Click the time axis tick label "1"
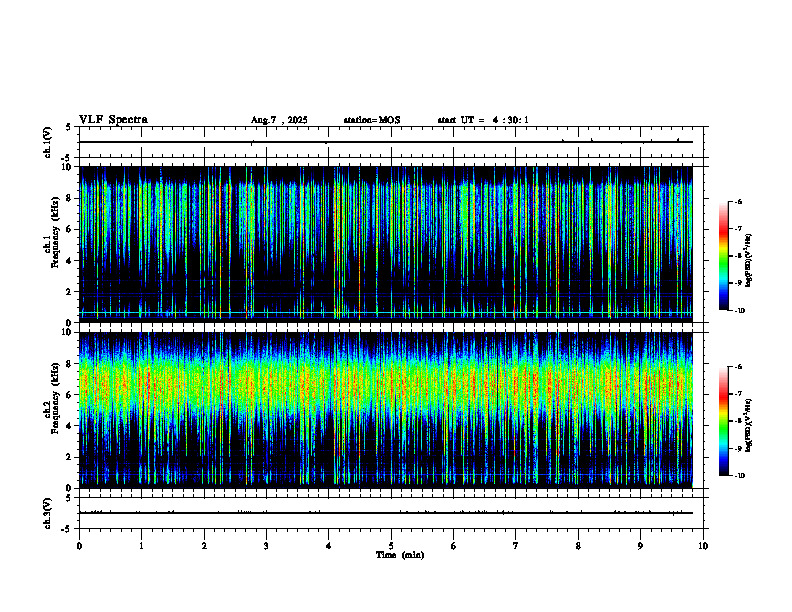This screenshot has height=612, width=792. (x=141, y=546)
